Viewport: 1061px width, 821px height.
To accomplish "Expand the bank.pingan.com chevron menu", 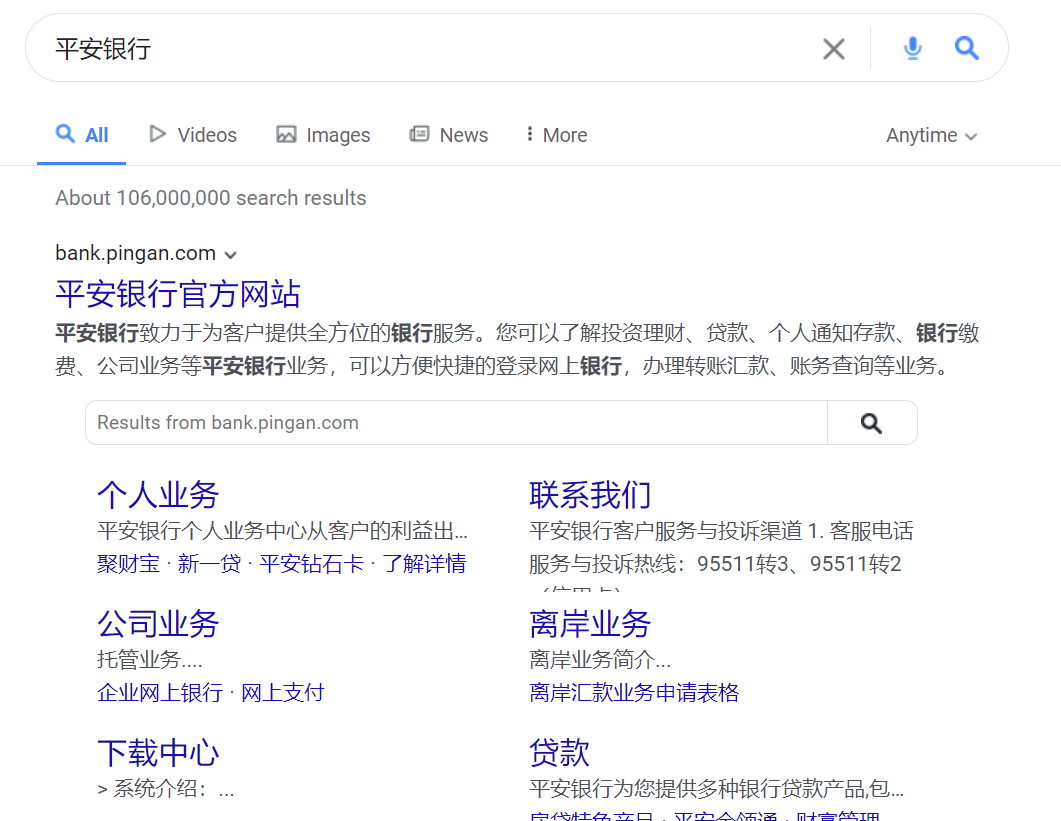I will [231, 254].
